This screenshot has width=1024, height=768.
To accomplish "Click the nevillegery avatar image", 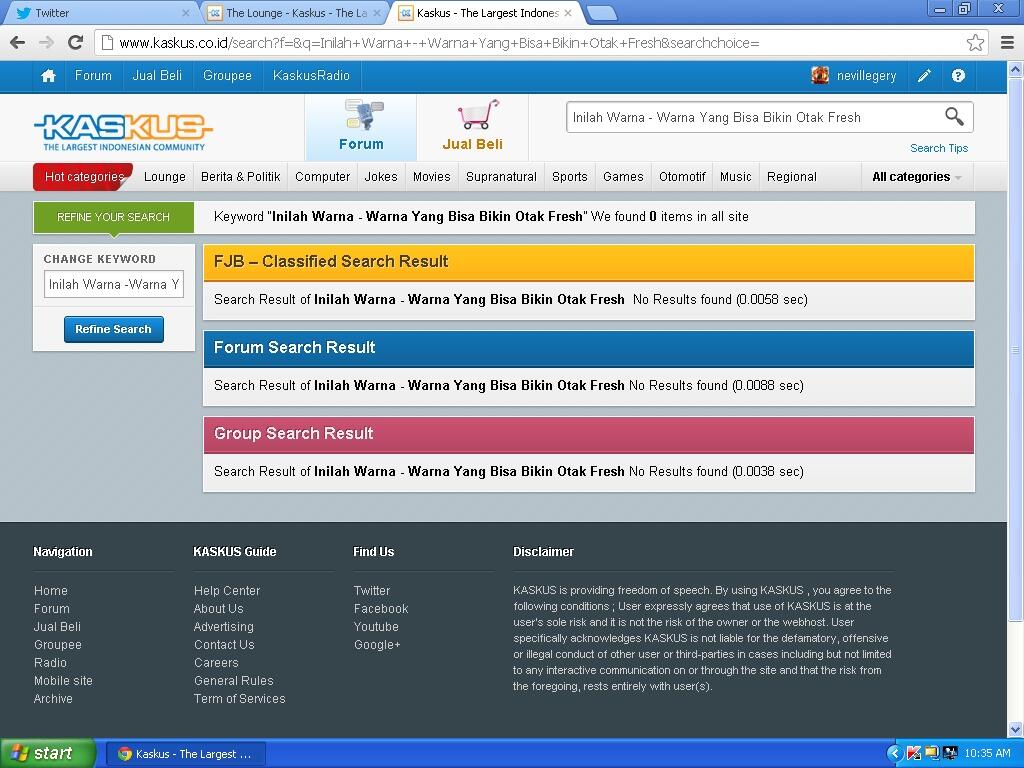I will pos(820,76).
